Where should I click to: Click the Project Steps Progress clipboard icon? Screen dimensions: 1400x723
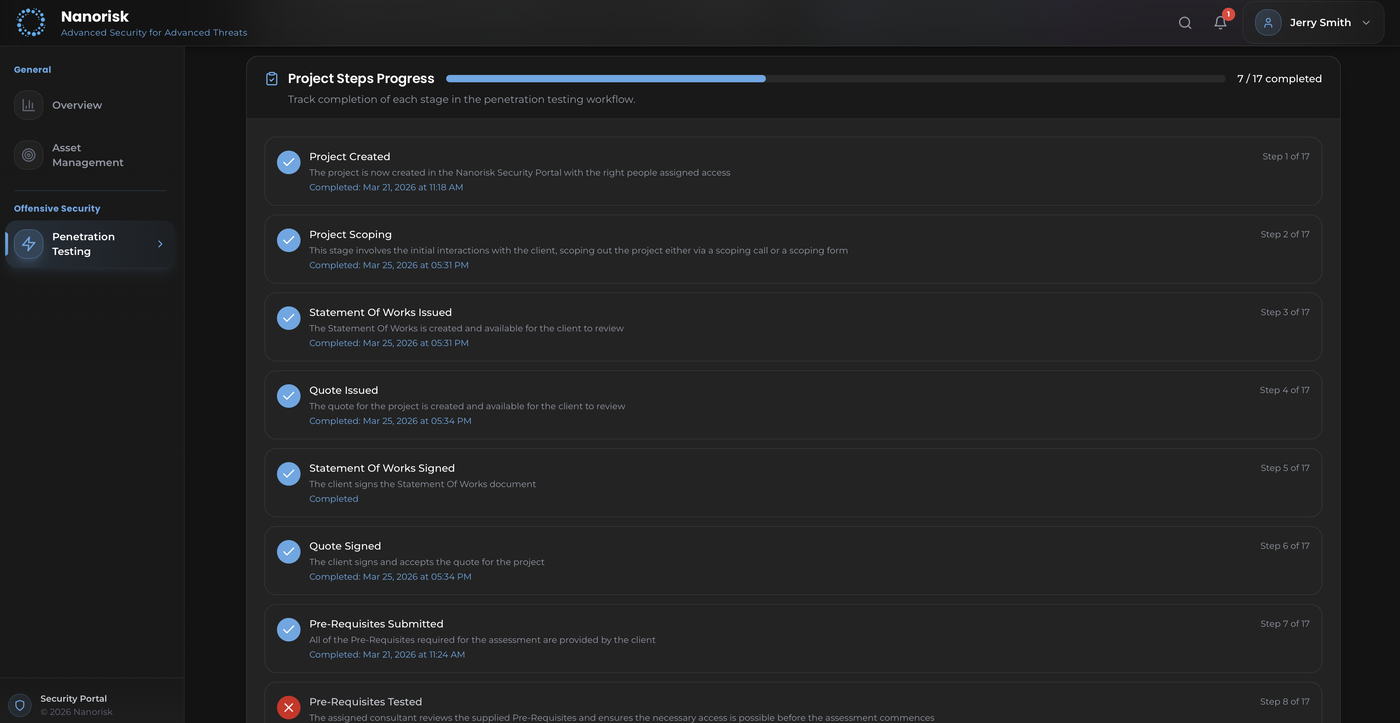(x=271, y=79)
